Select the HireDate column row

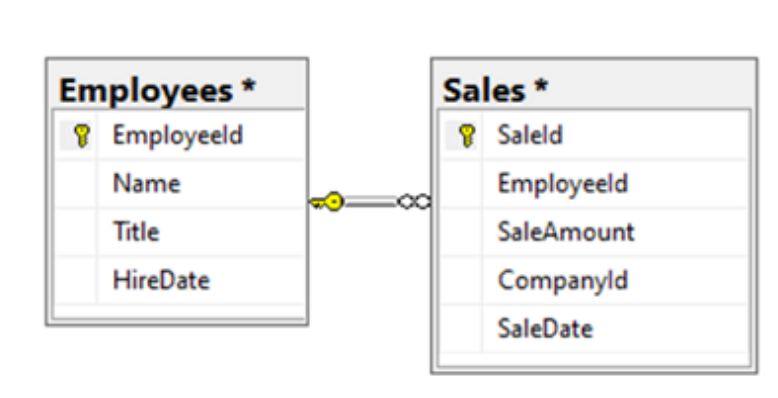click(x=180, y=280)
